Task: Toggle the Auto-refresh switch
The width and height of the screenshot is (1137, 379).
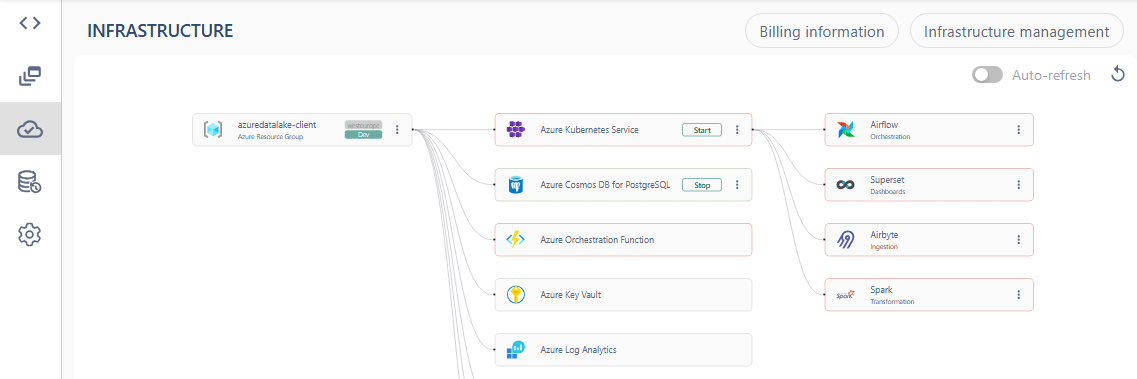Action: 987,75
